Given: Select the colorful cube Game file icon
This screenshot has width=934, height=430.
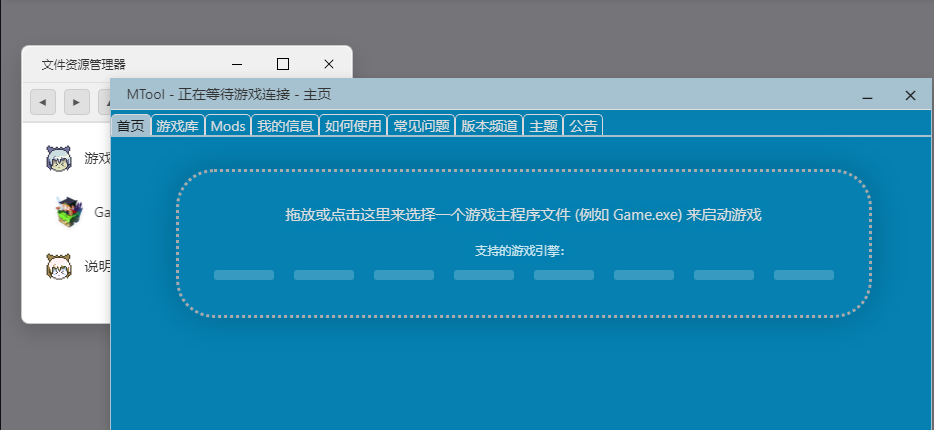Looking at the screenshot, I should [x=68, y=212].
